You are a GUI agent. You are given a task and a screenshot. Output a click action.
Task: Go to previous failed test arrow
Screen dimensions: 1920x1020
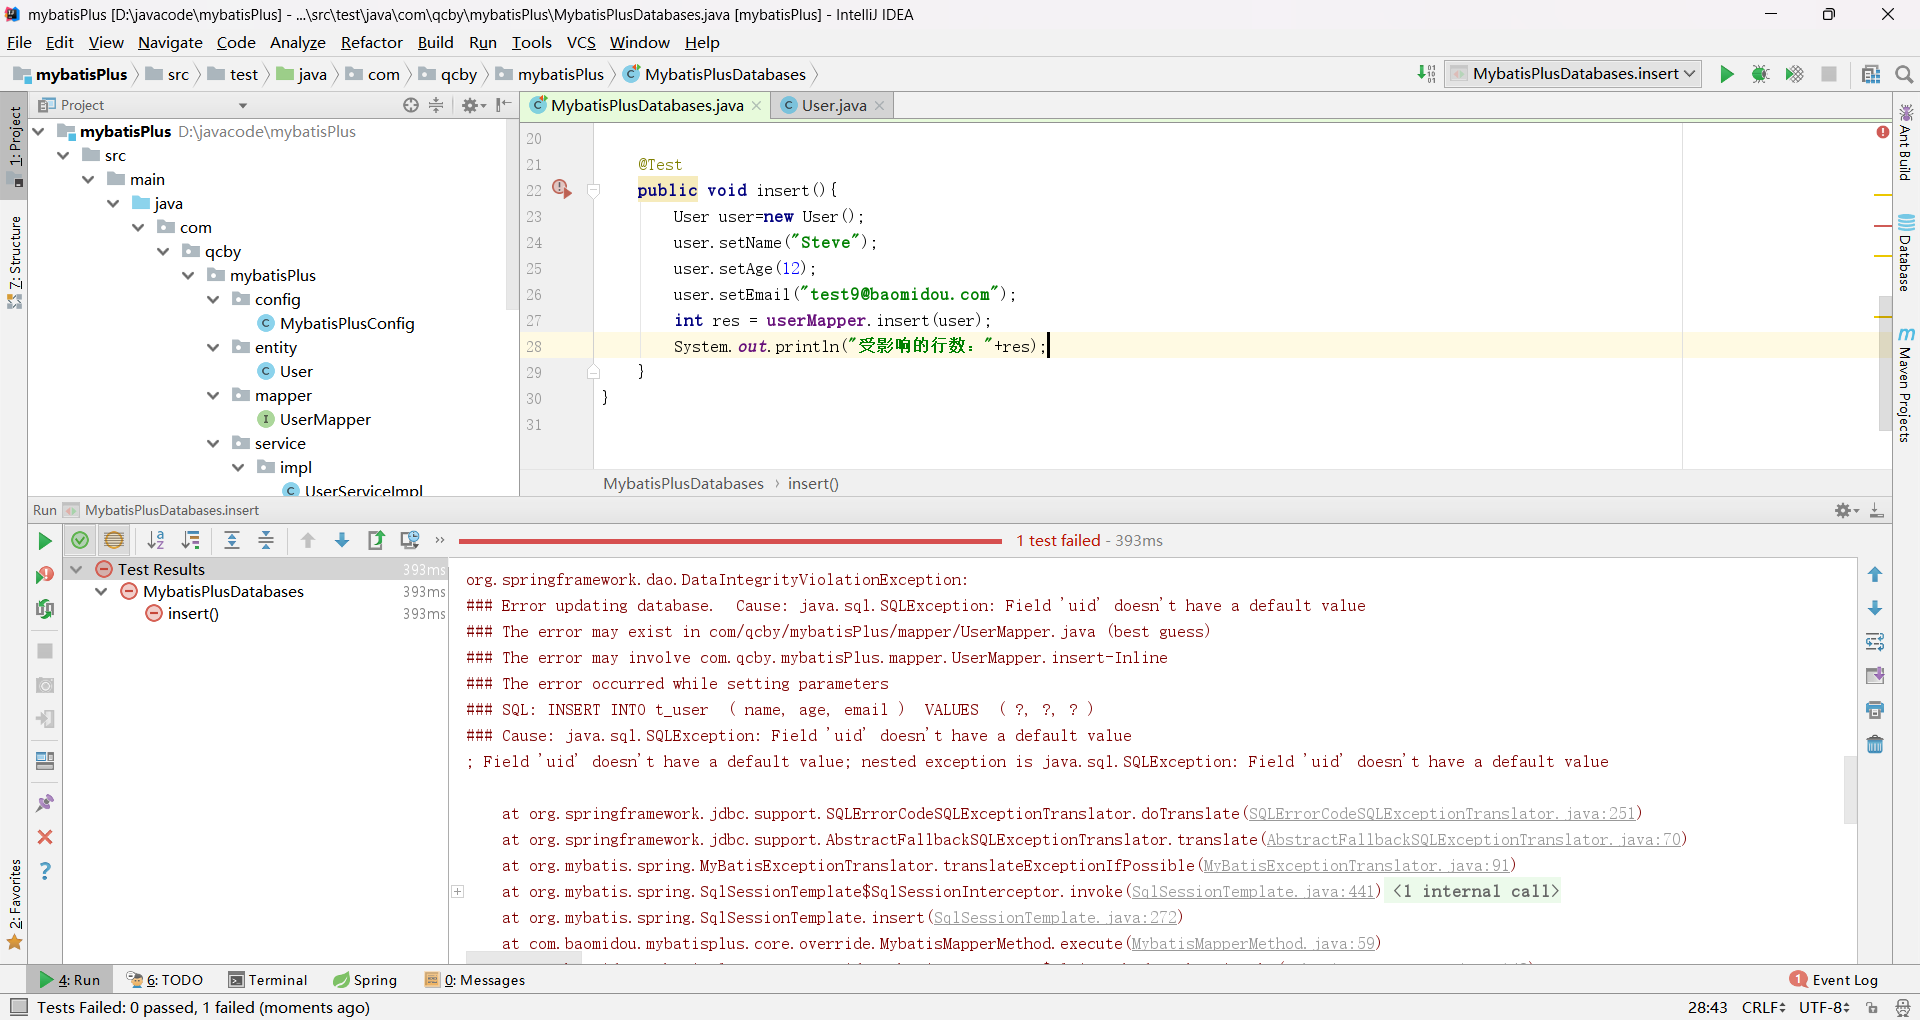[308, 540]
